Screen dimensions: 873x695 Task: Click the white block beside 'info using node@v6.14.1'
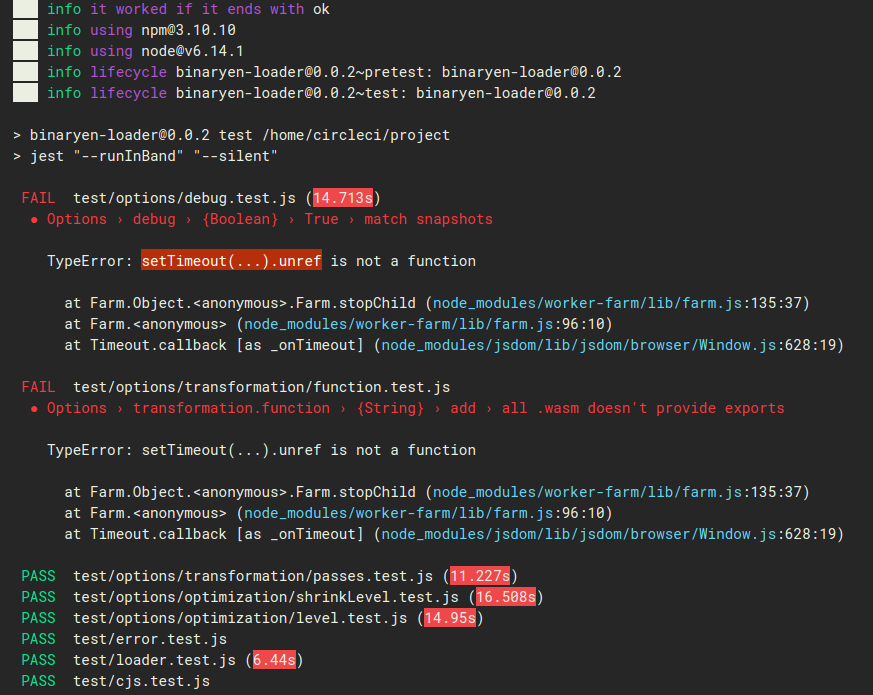(x=26, y=51)
